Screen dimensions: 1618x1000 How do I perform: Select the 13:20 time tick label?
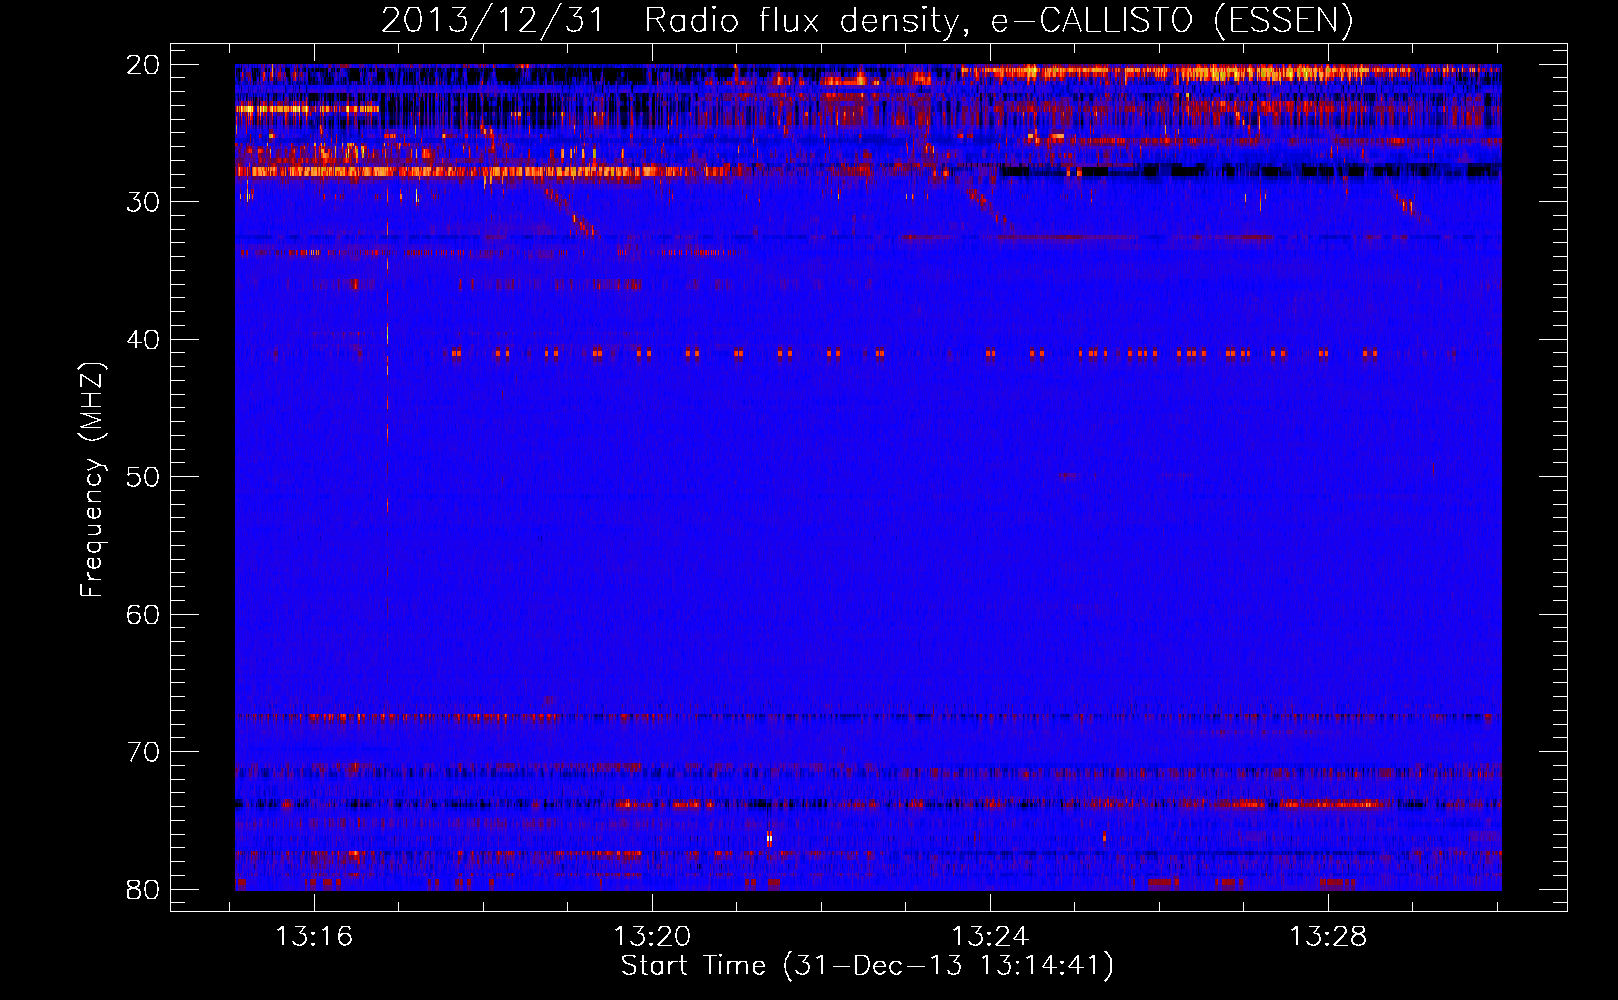tap(652, 937)
